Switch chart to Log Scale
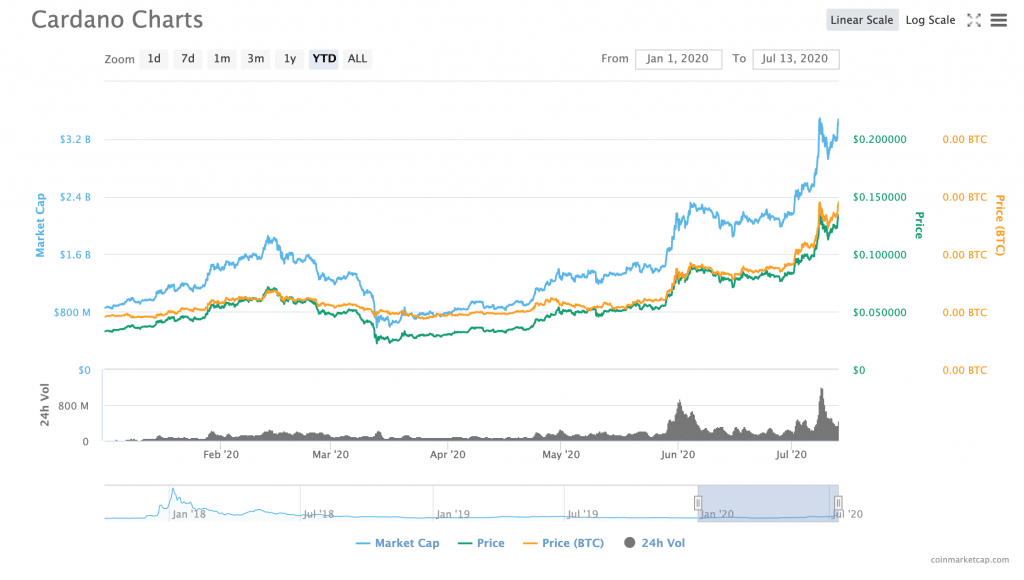The height and width of the screenshot is (580, 1024). click(930, 20)
